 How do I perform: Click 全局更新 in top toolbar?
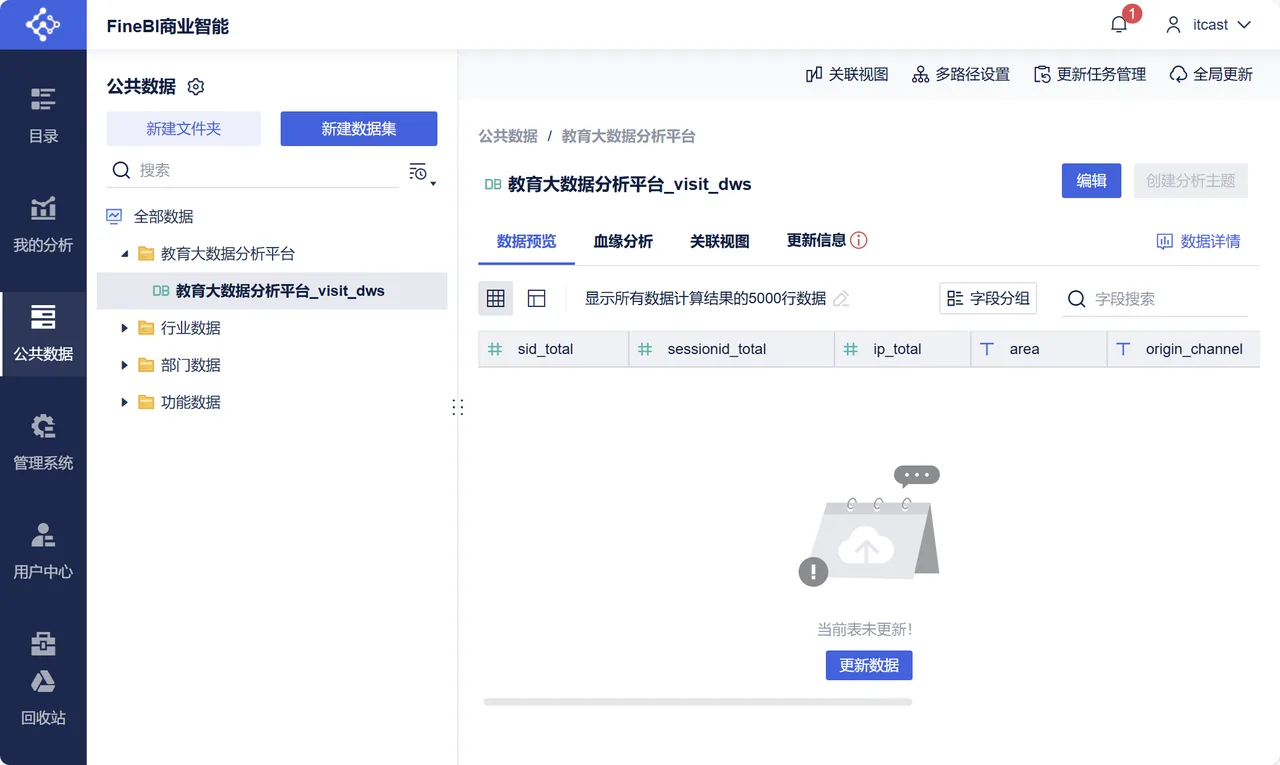(1211, 74)
